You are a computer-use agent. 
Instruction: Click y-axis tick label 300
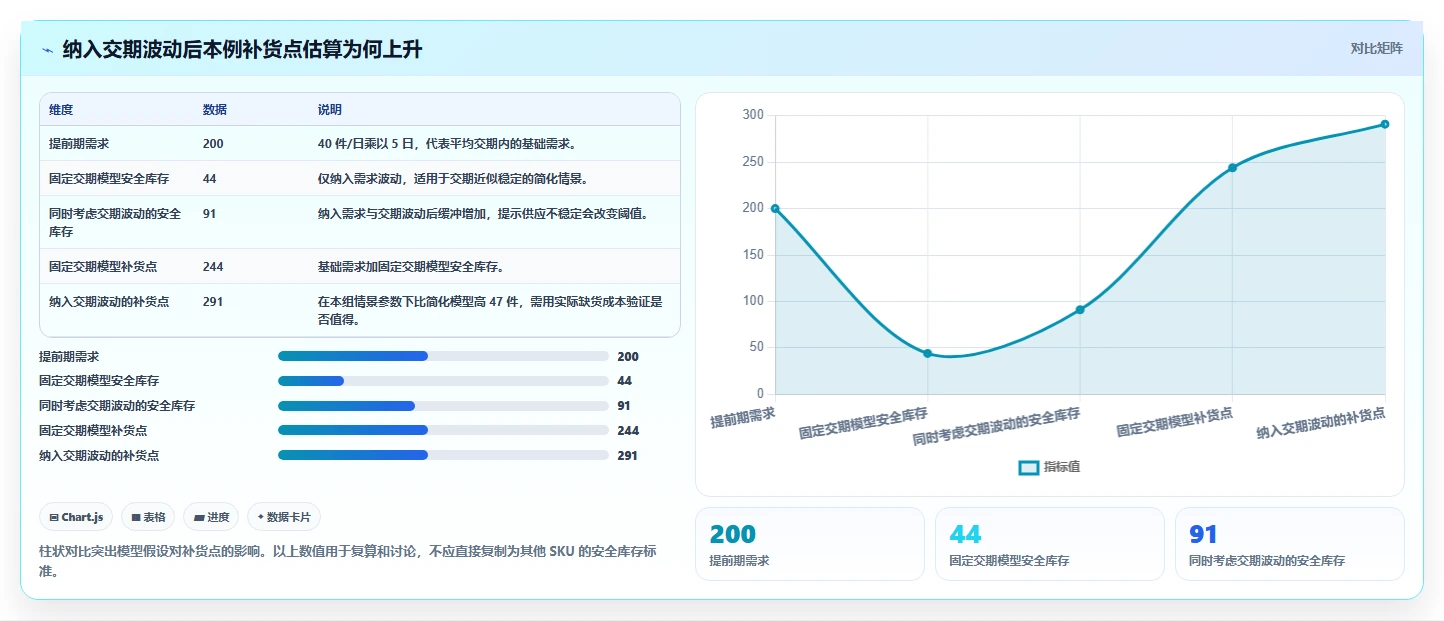[753, 116]
